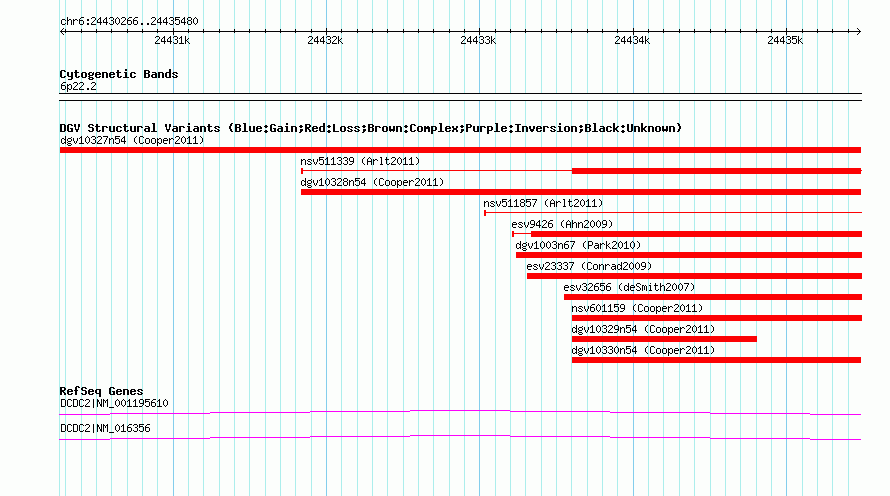This screenshot has width=890, height=496.
Task: Click the red bar of dgv10330n54
Action: 716,360
